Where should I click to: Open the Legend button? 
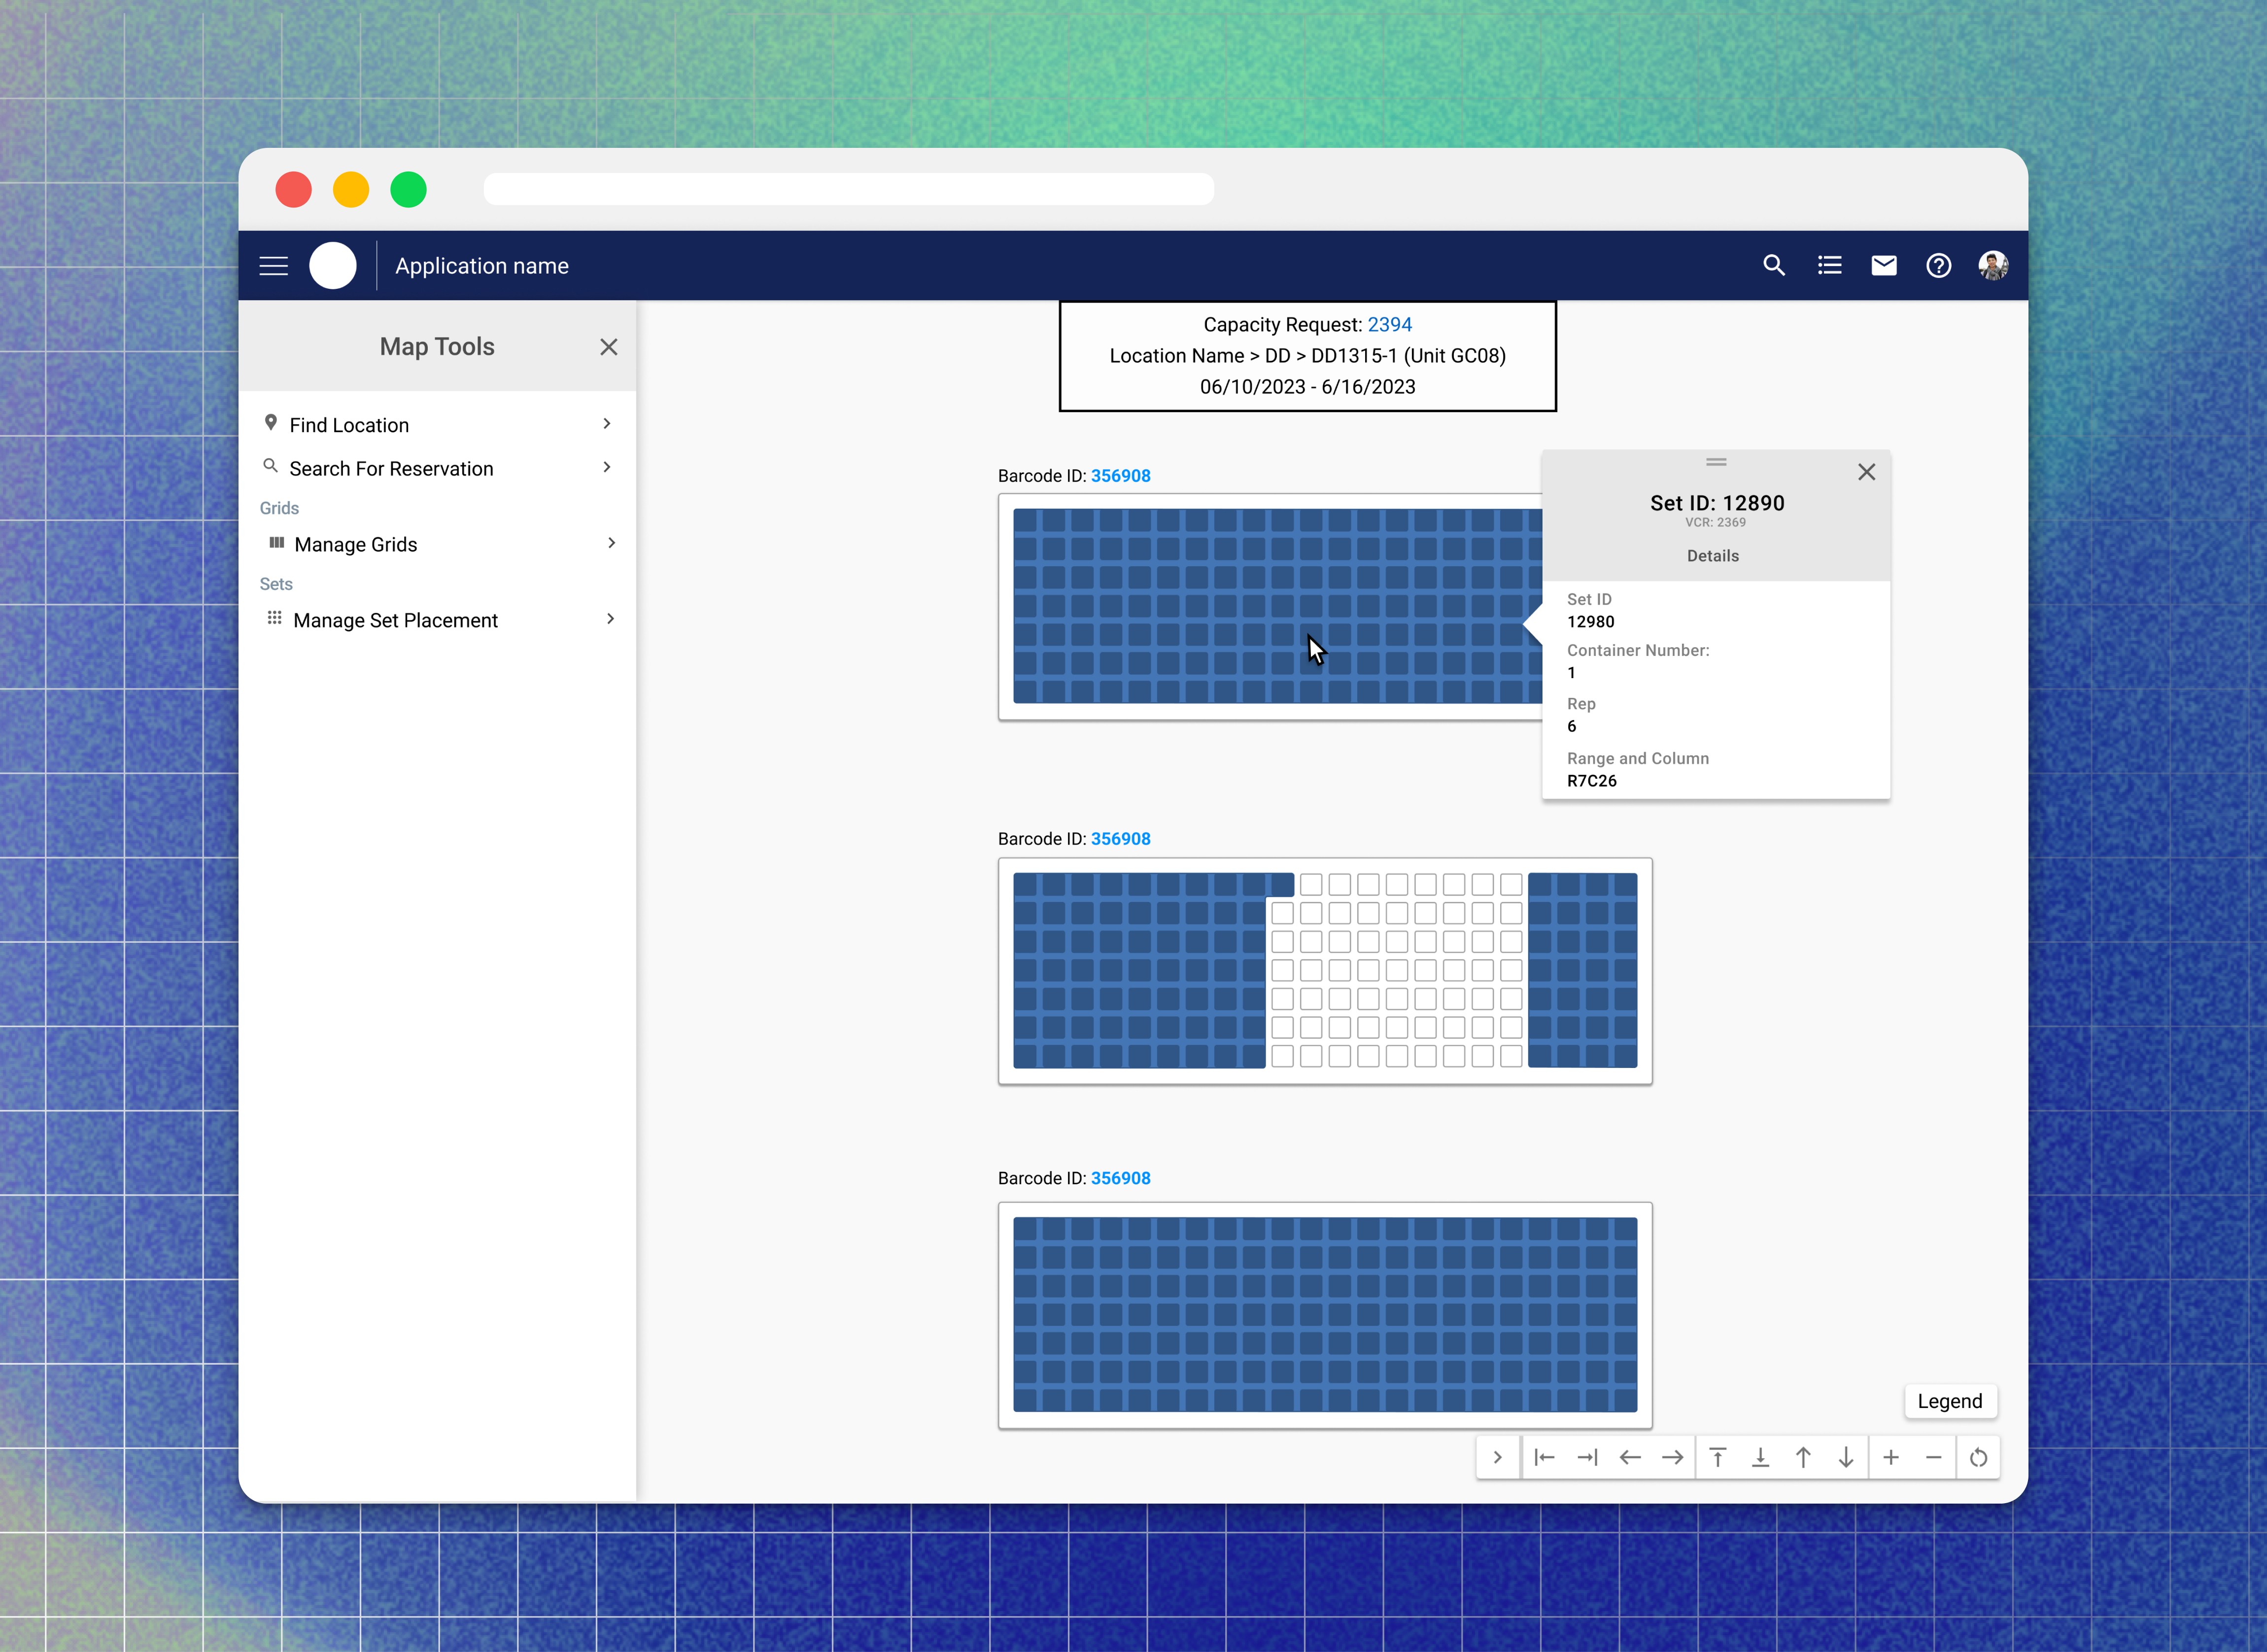pos(1949,1401)
